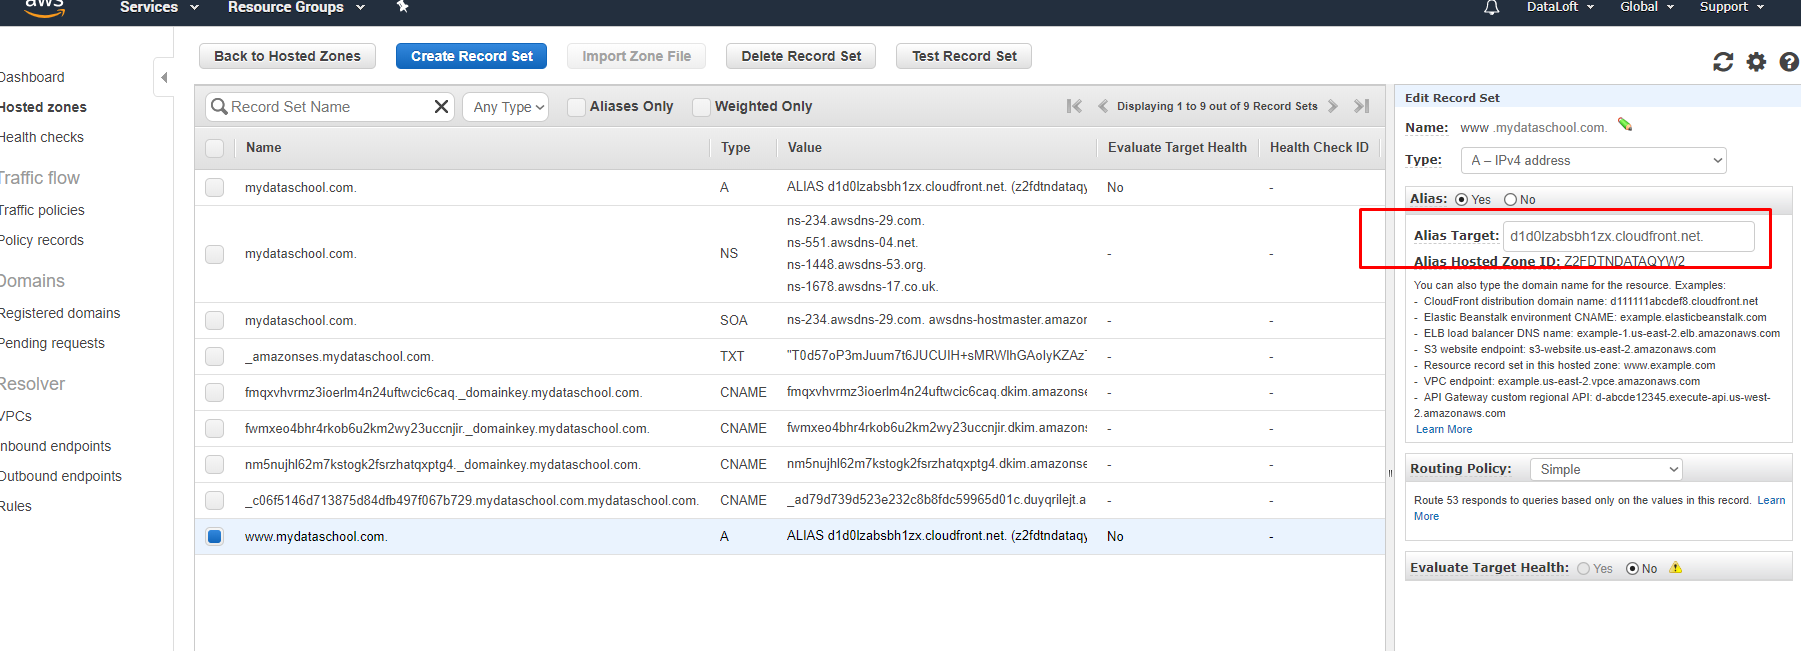Sort by the Name column header
Screen dimensions: 1801x651
point(264,147)
